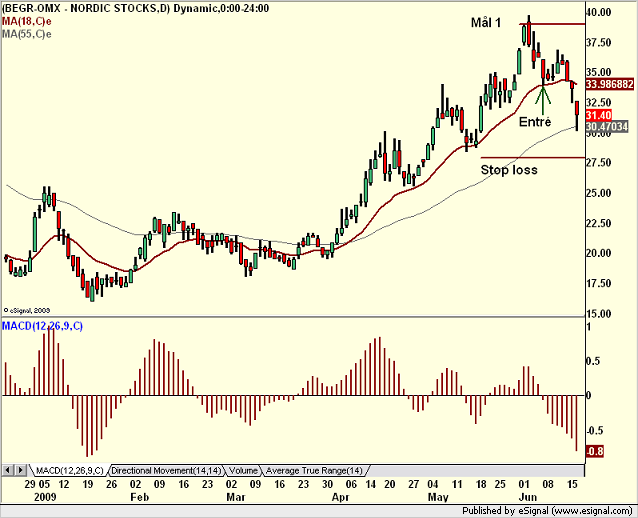Image resolution: width=638 pixels, height=518 pixels.
Task: Click the 17.50 price axis label
Action: [x=599, y=283]
